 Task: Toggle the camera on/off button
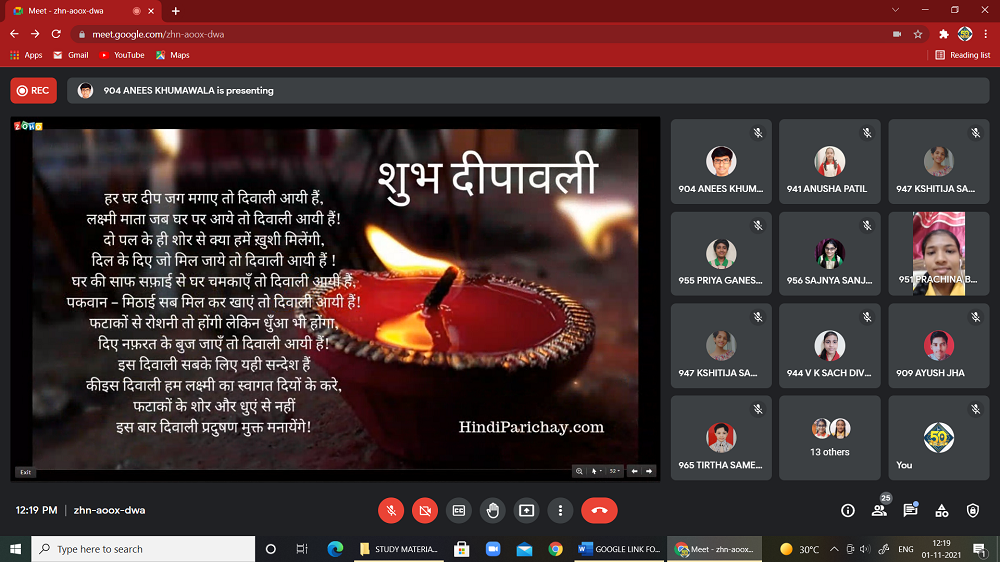tap(425, 510)
